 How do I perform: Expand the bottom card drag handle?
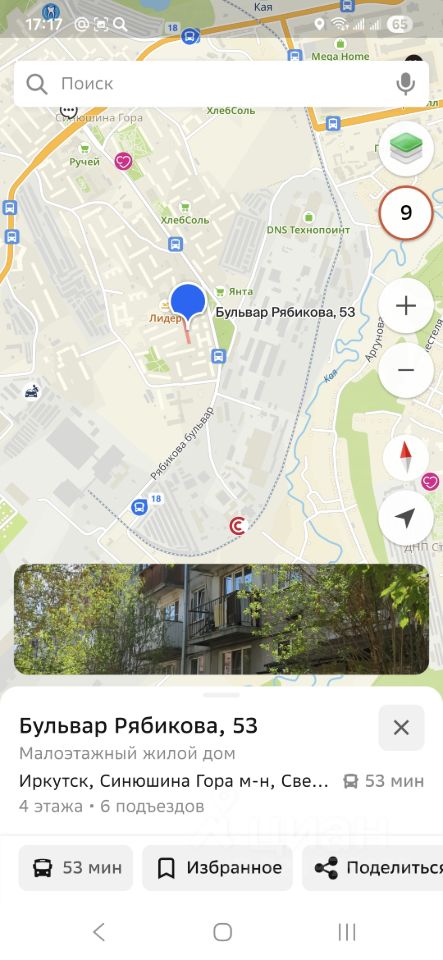[x=222, y=694]
